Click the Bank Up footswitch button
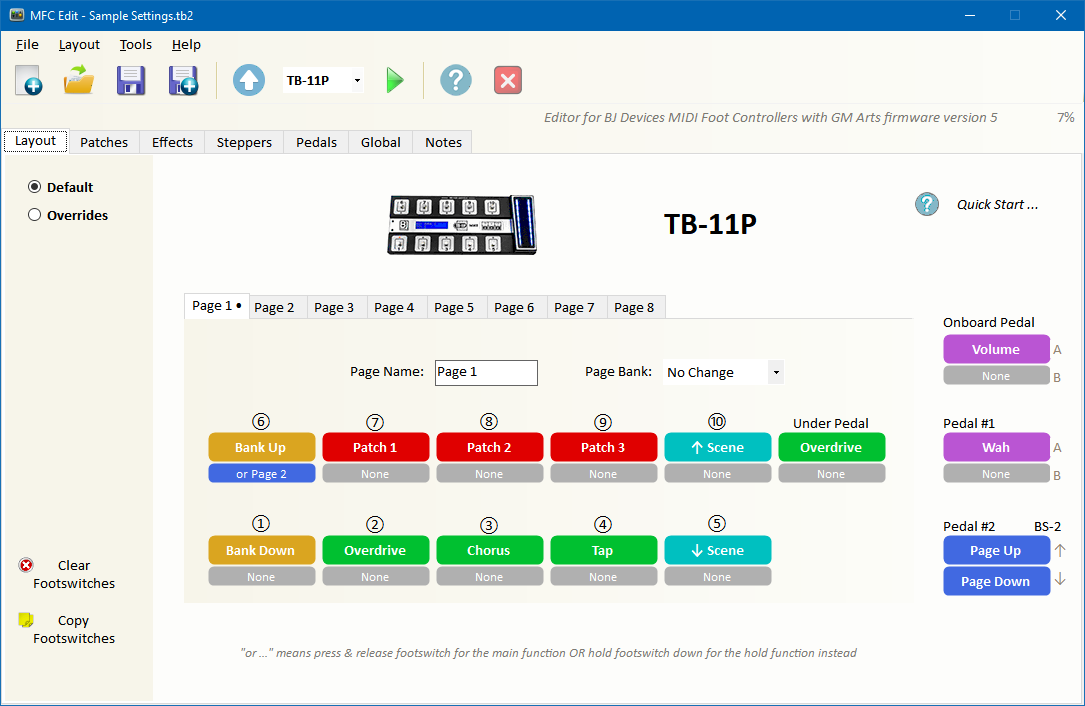Viewport: 1085px width, 706px height. click(262, 447)
